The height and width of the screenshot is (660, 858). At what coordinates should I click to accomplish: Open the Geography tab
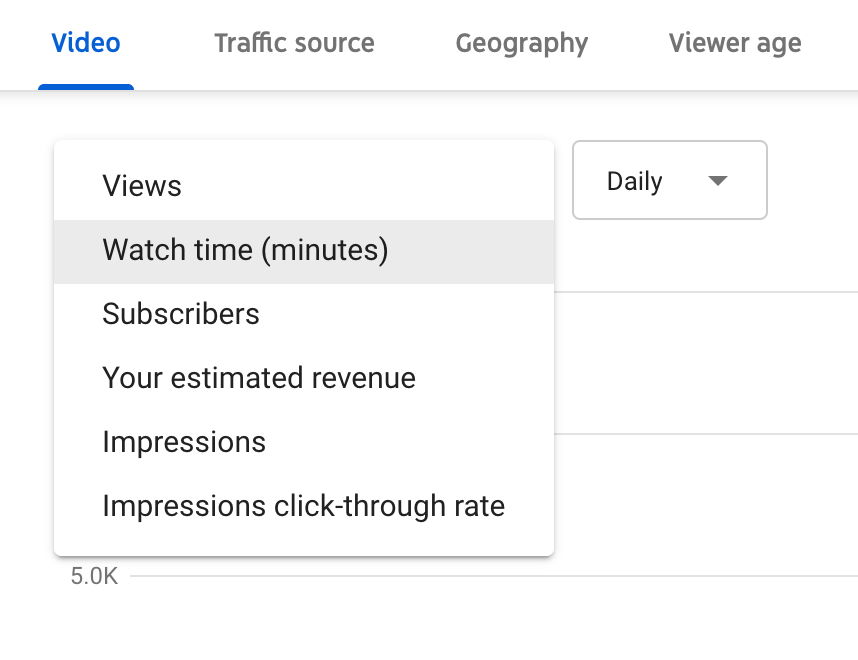(521, 43)
